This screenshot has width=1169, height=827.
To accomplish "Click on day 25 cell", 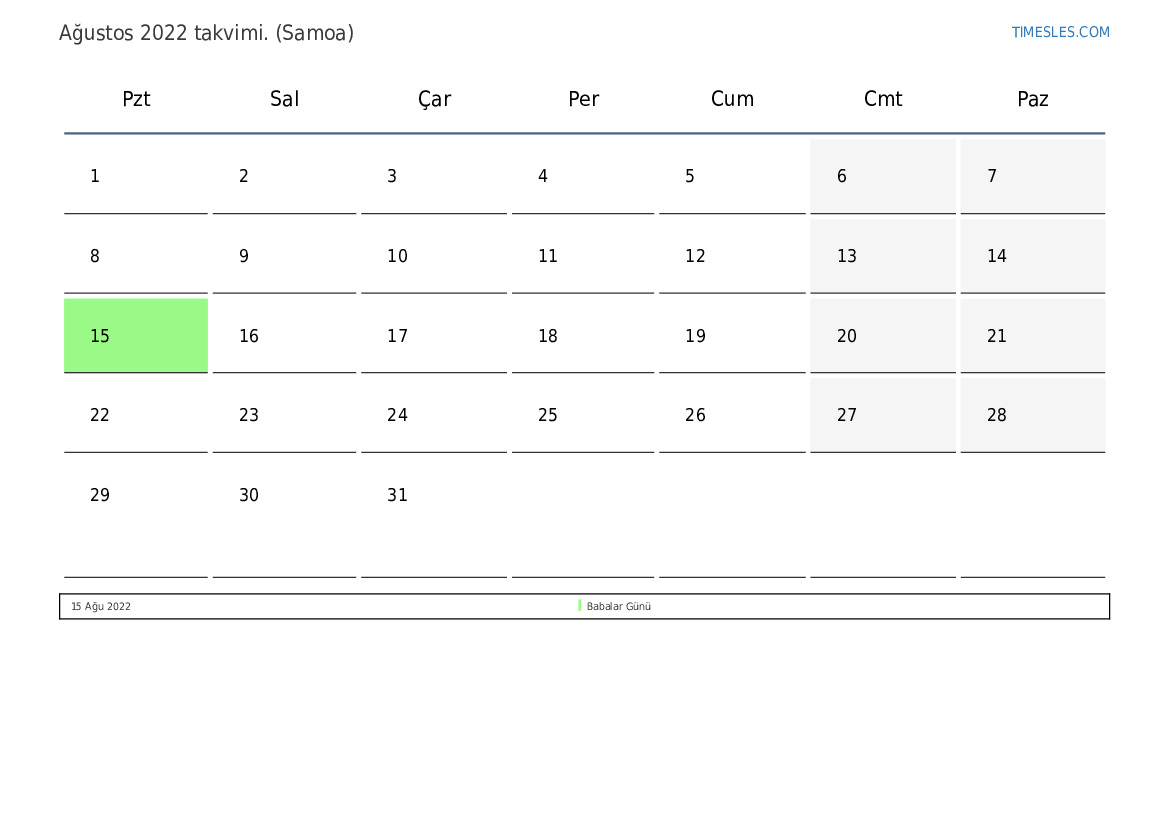I will [x=583, y=416].
